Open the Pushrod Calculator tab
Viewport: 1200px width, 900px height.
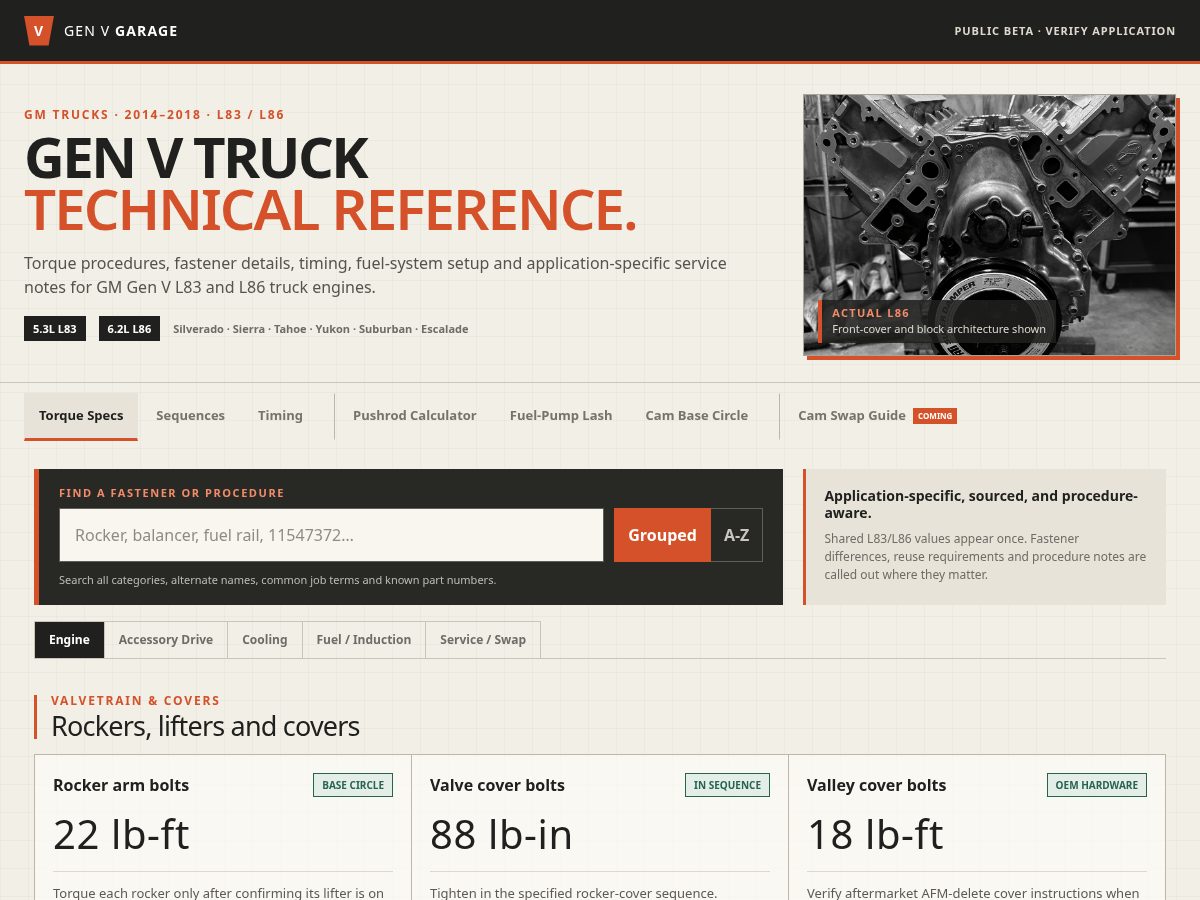pos(414,416)
